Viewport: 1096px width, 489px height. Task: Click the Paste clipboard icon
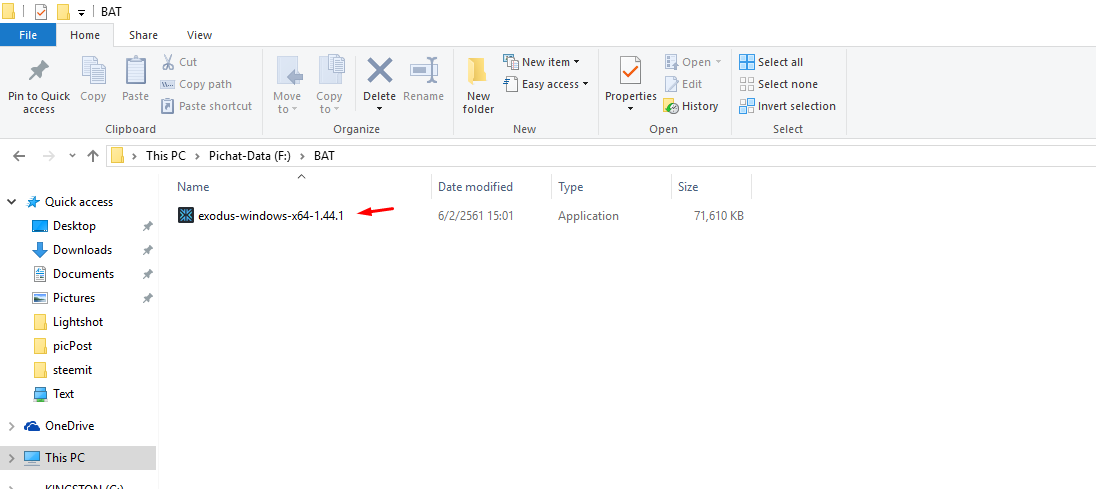click(136, 71)
